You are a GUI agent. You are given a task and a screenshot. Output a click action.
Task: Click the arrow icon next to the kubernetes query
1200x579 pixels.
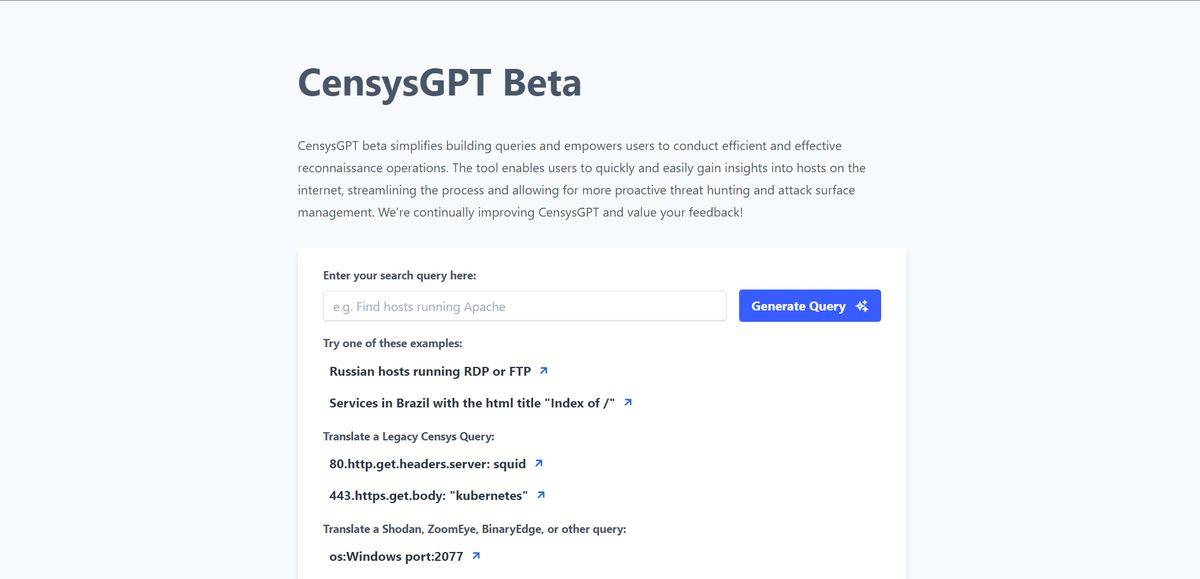[x=541, y=495]
